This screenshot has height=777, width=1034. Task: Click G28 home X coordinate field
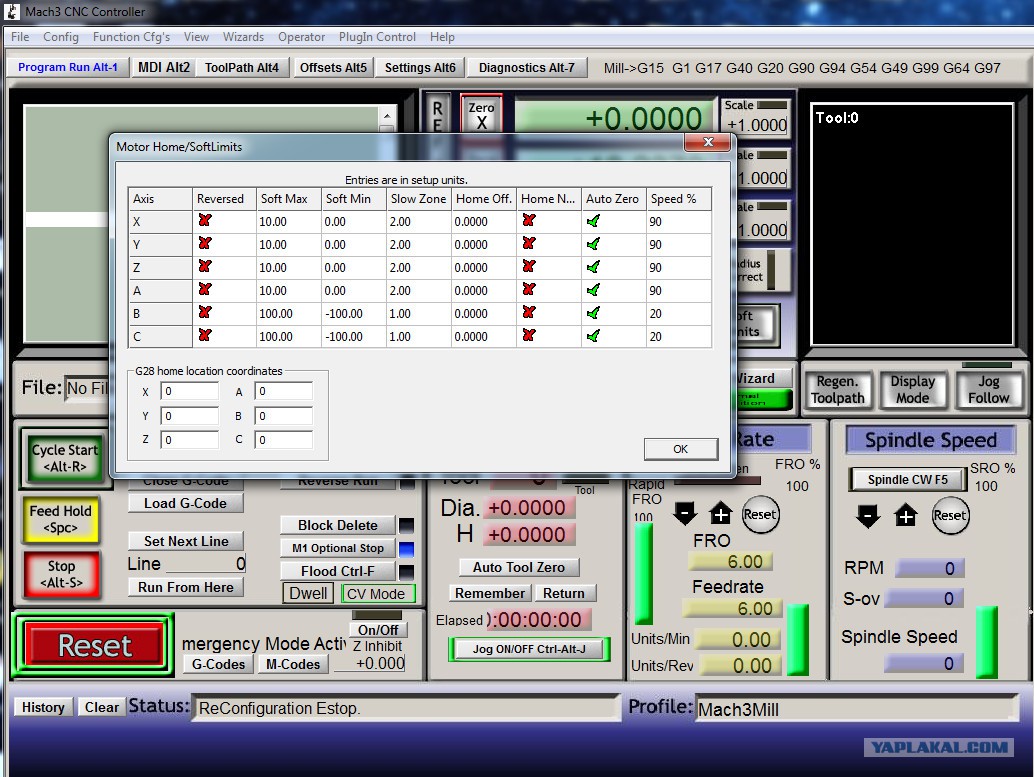coord(190,392)
